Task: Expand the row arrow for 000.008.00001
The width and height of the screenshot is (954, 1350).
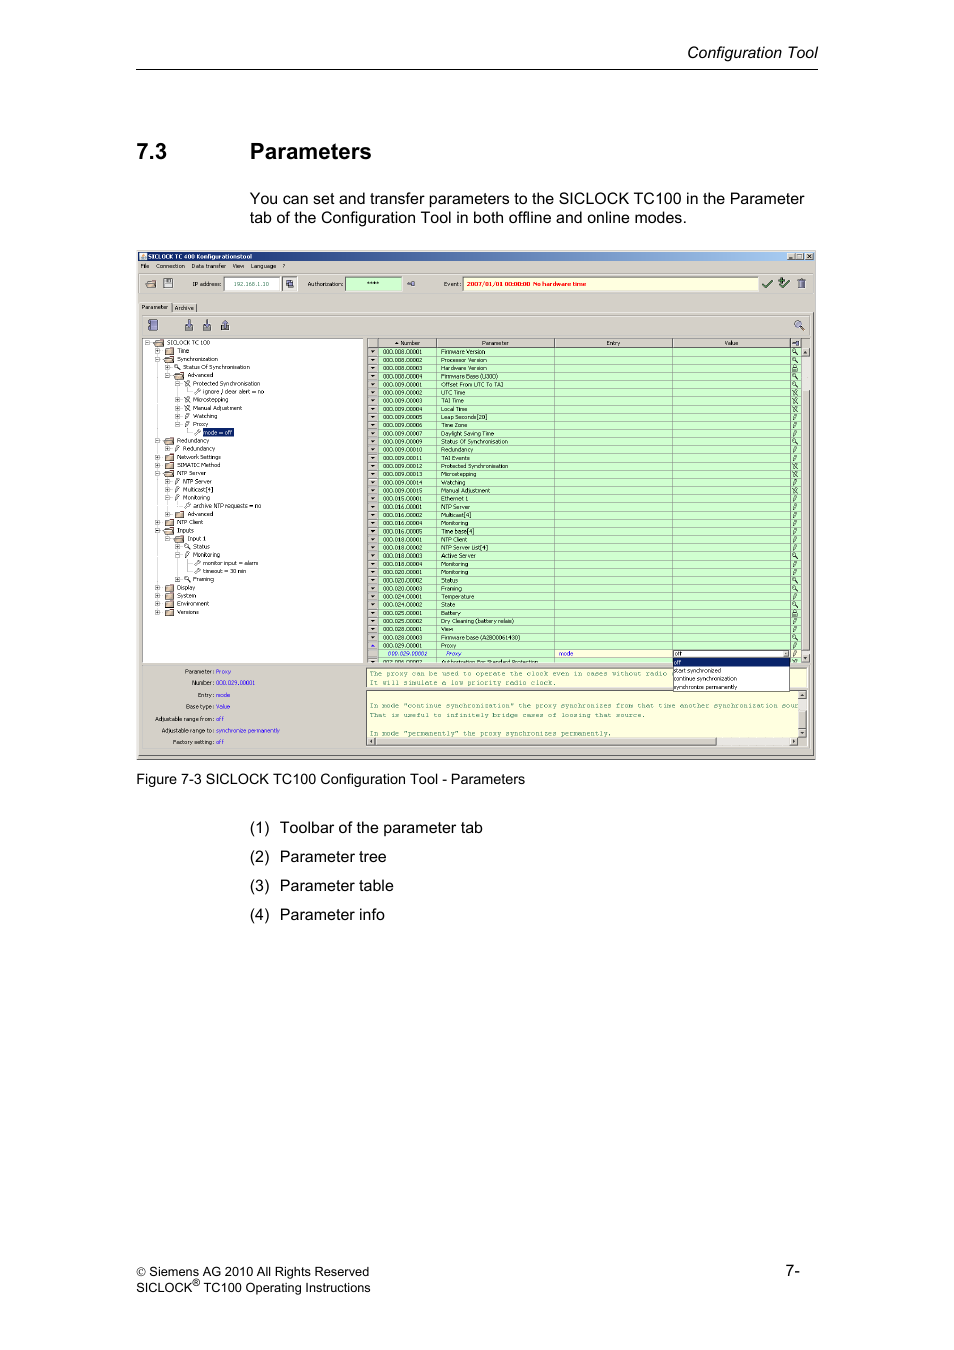Action: [x=373, y=352]
